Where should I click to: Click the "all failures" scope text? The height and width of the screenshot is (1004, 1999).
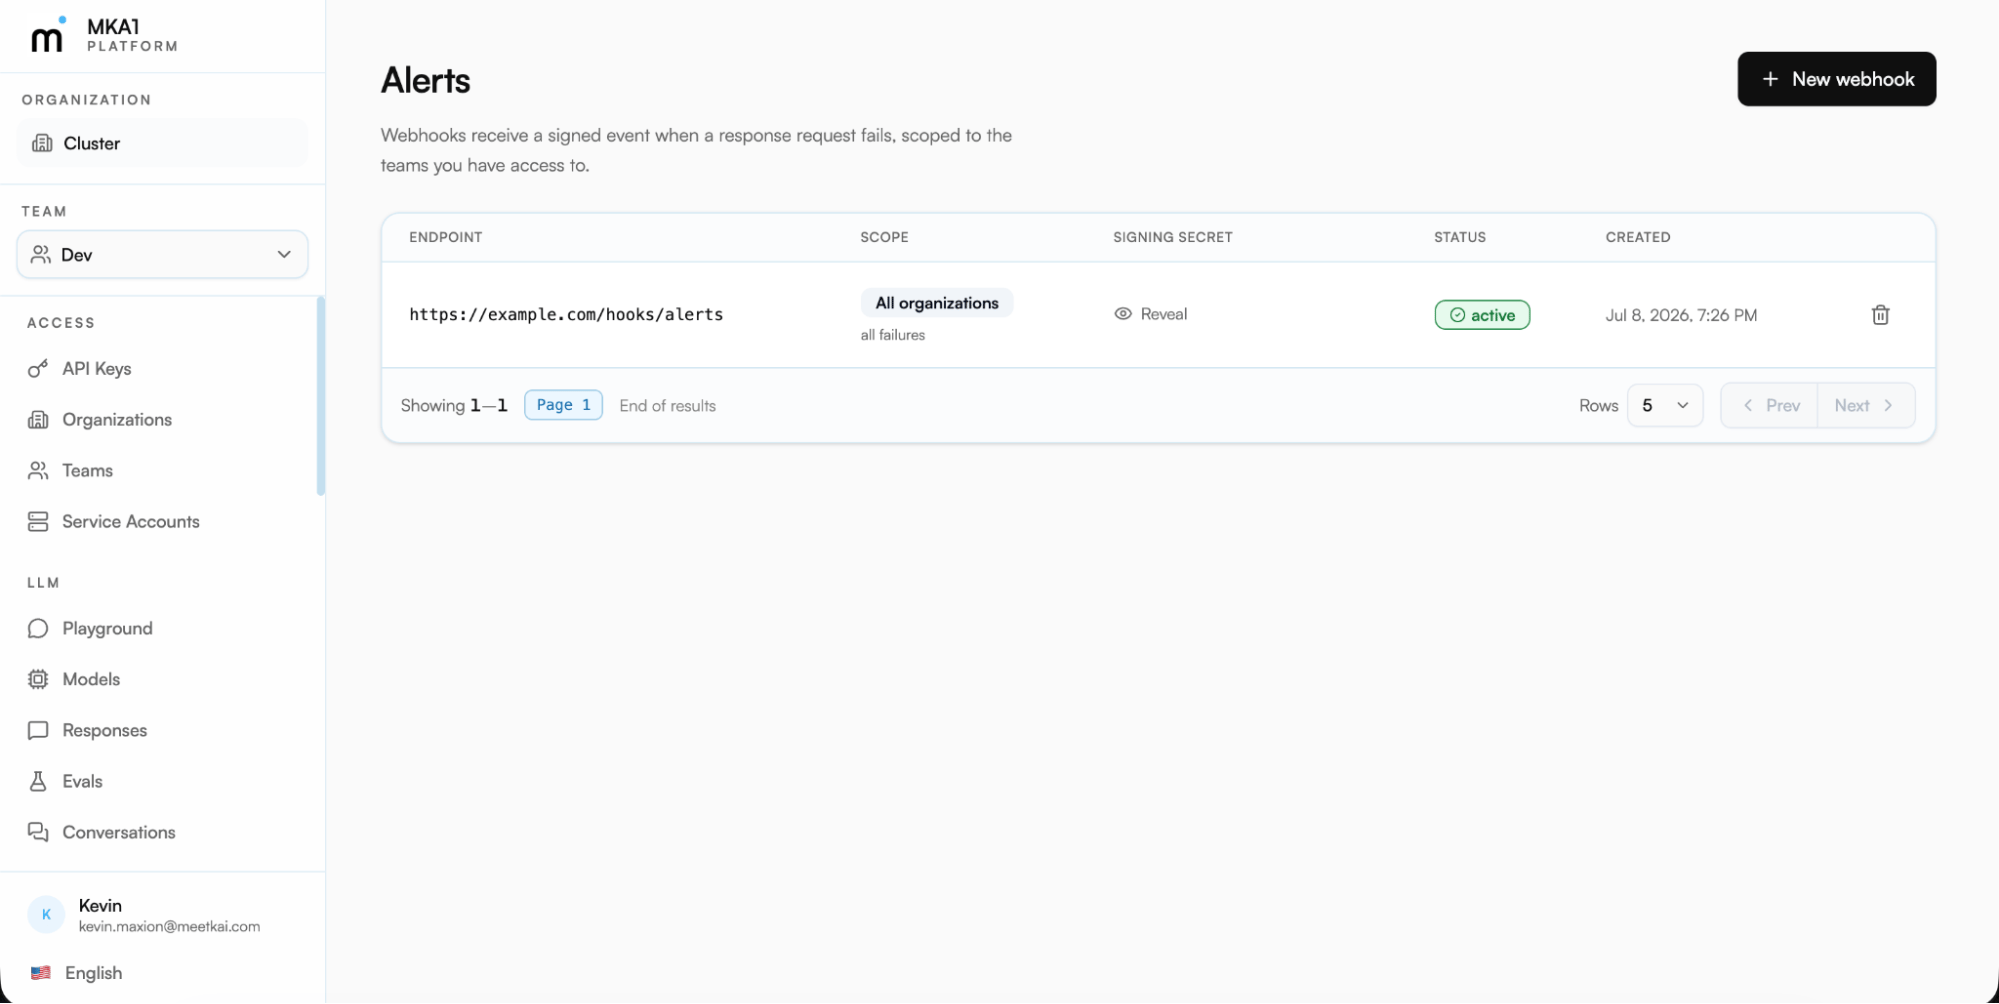pyautogui.click(x=893, y=335)
